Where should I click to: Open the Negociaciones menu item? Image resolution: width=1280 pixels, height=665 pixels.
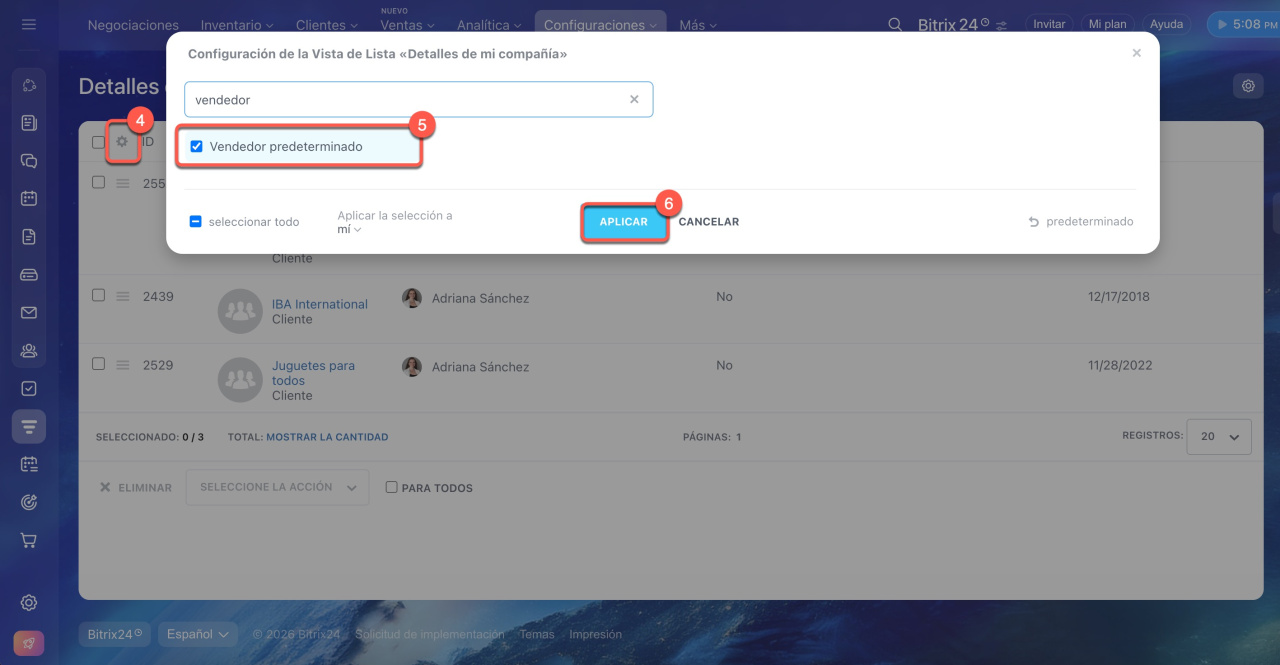pos(133,25)
